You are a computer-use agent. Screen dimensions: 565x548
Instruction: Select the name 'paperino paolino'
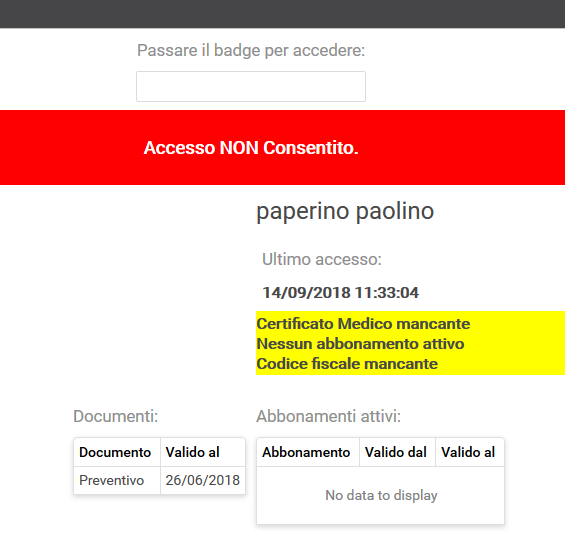coord(345,211)
